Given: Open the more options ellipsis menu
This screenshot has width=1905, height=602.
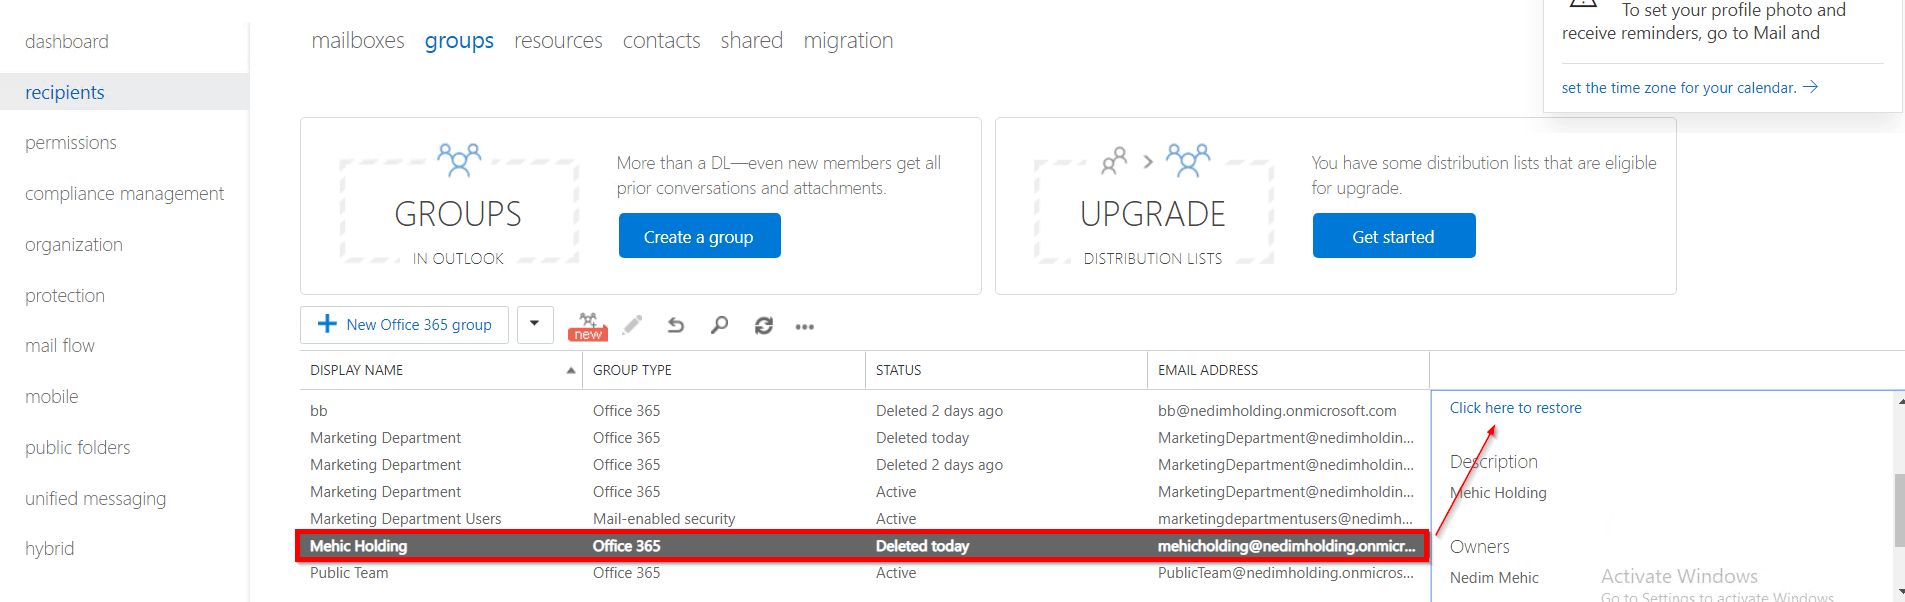Looking at the screenshot, I should pos(805,326).
